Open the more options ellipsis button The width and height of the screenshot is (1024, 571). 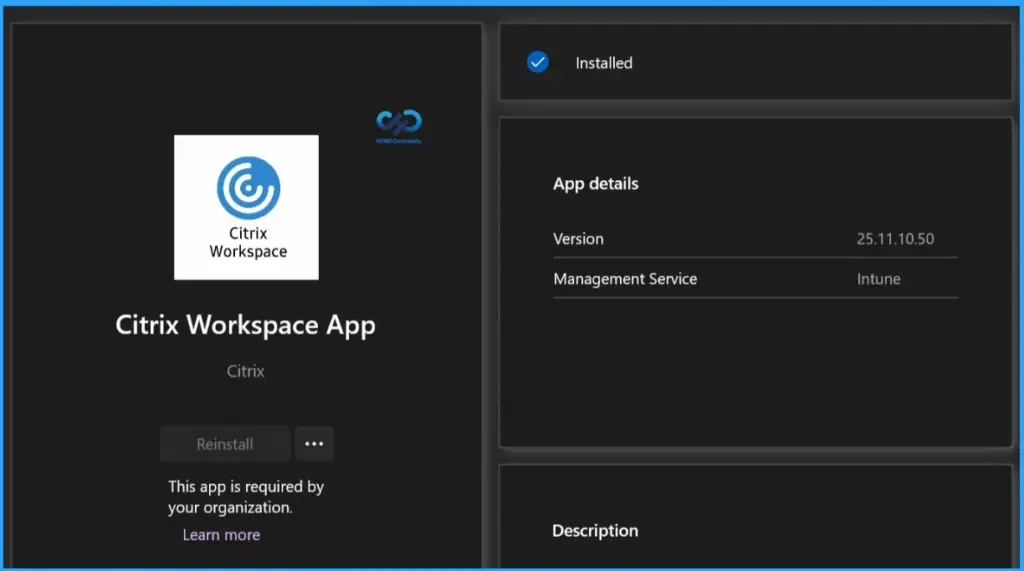point(314,444)
